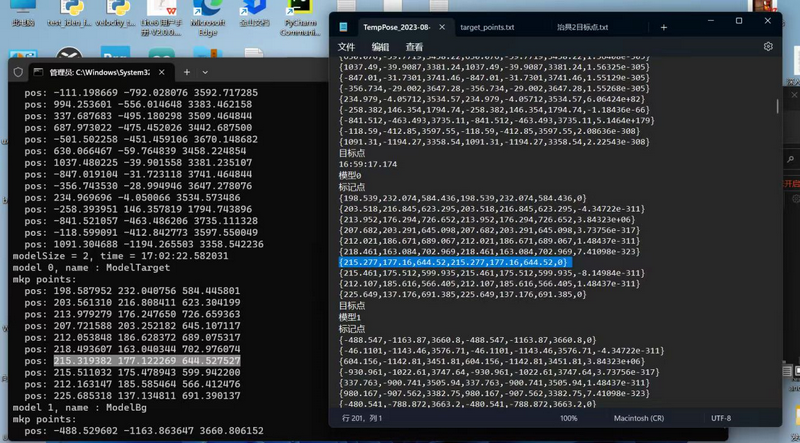Image resolution: width=800 pixels, height=443 pixels.
Task: Open the 文件 menu in Notepad
Action: click(346, 47)
